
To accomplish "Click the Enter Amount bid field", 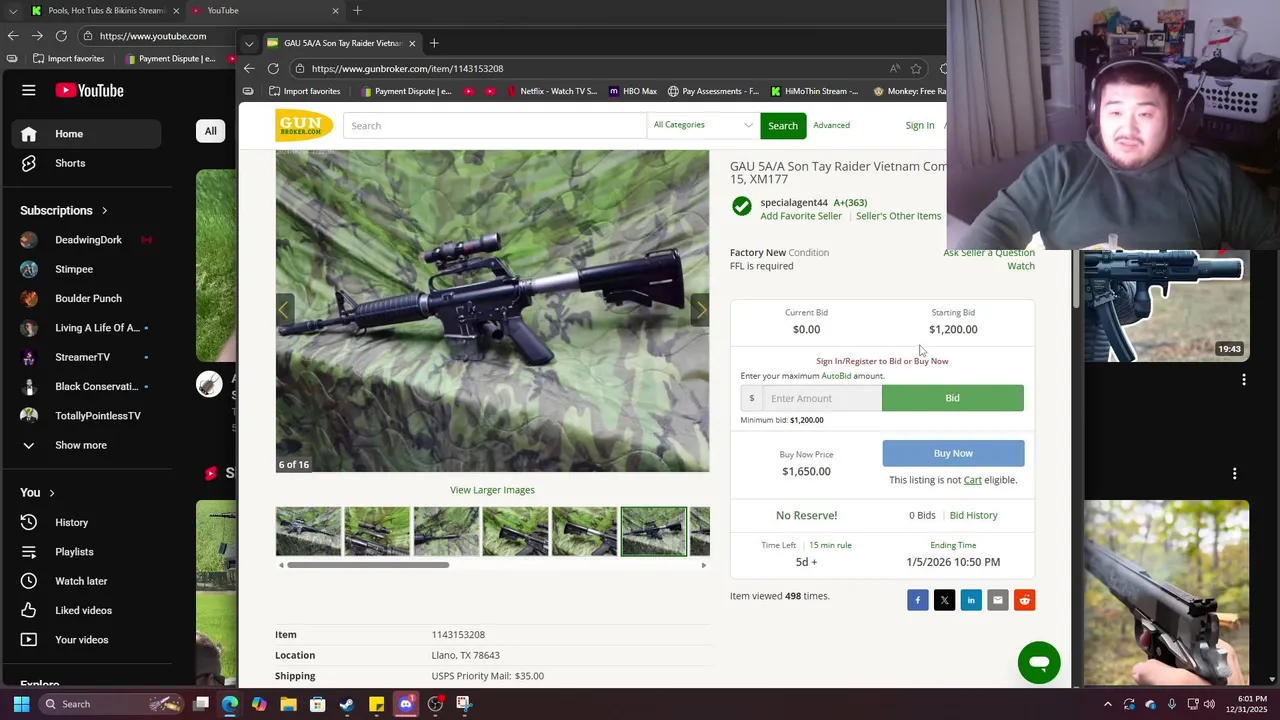I will 822,398.
